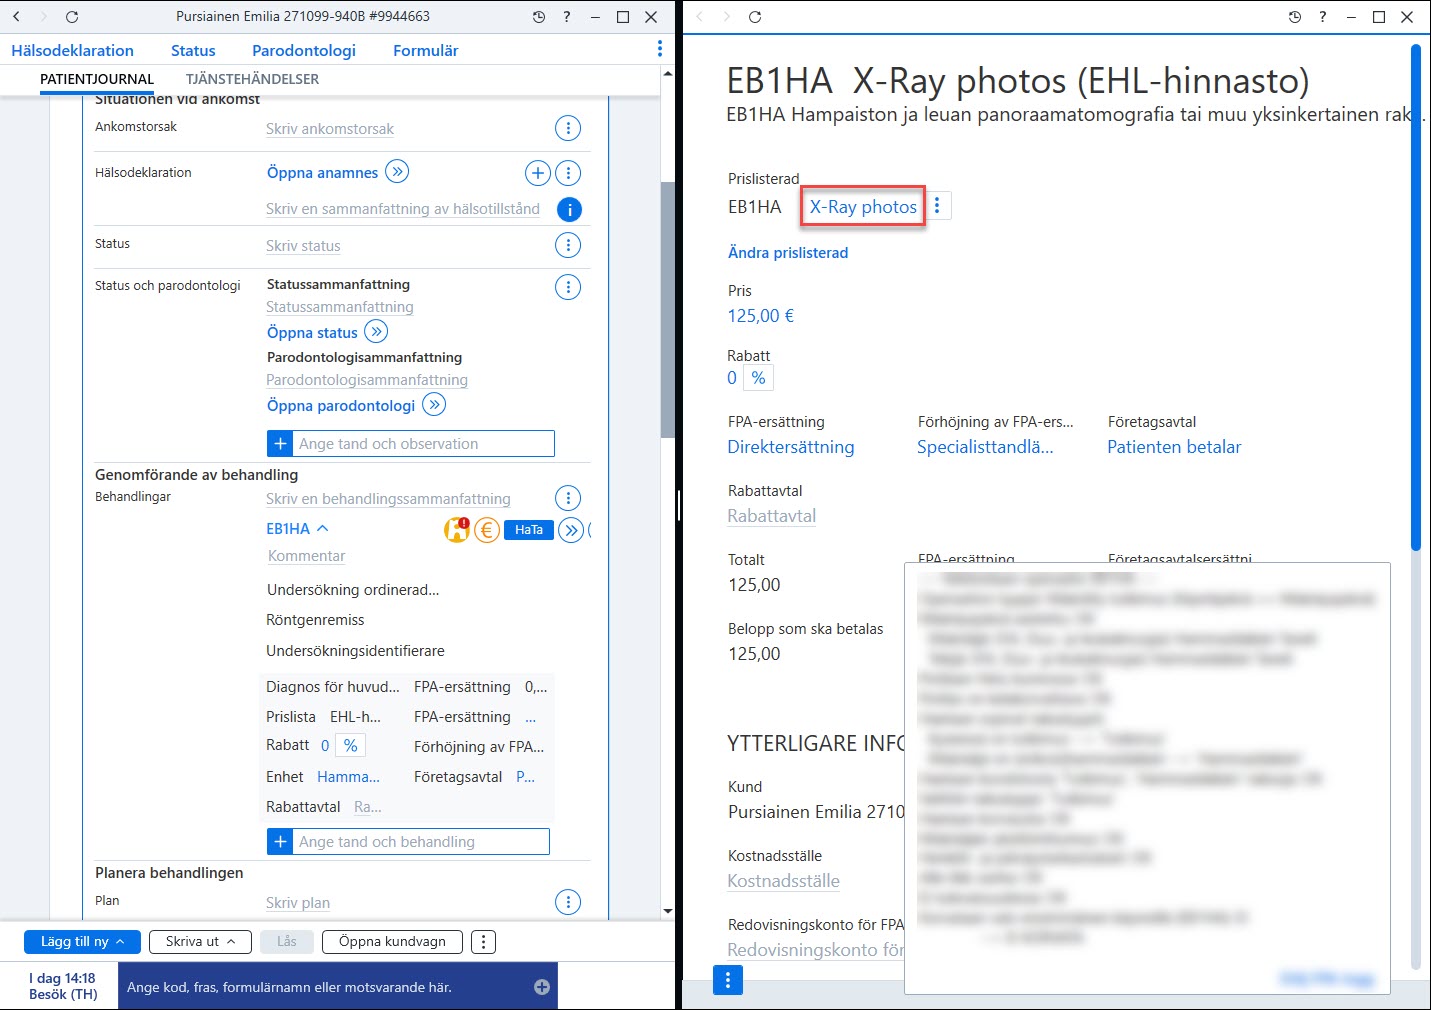Click the Rabattavtal field in price window
1431x1010 pixels.
[x=772, y=516]
